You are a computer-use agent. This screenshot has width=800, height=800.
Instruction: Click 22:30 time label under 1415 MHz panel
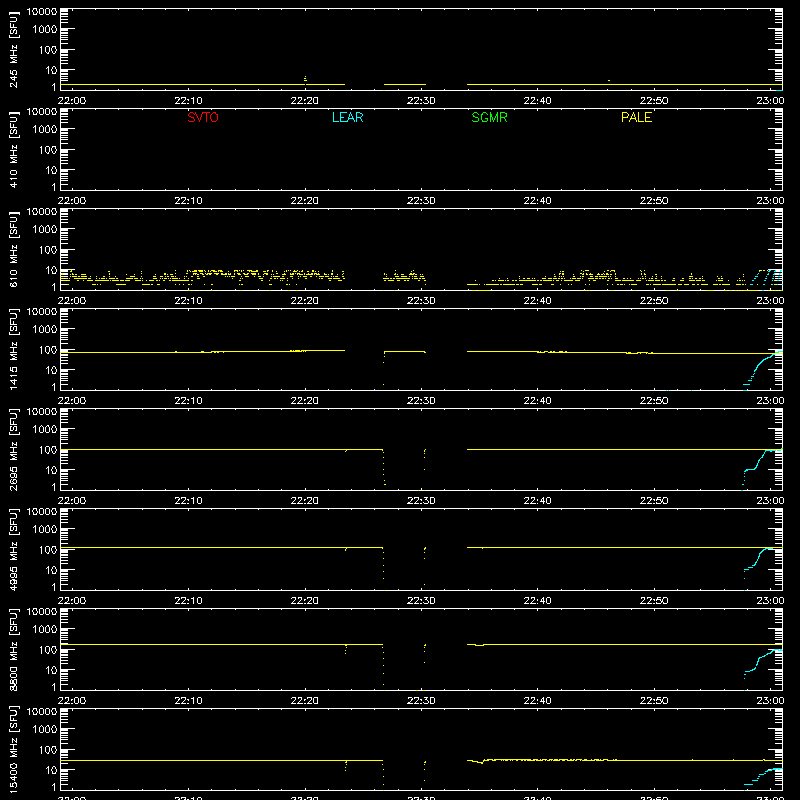tap(421, 401)
